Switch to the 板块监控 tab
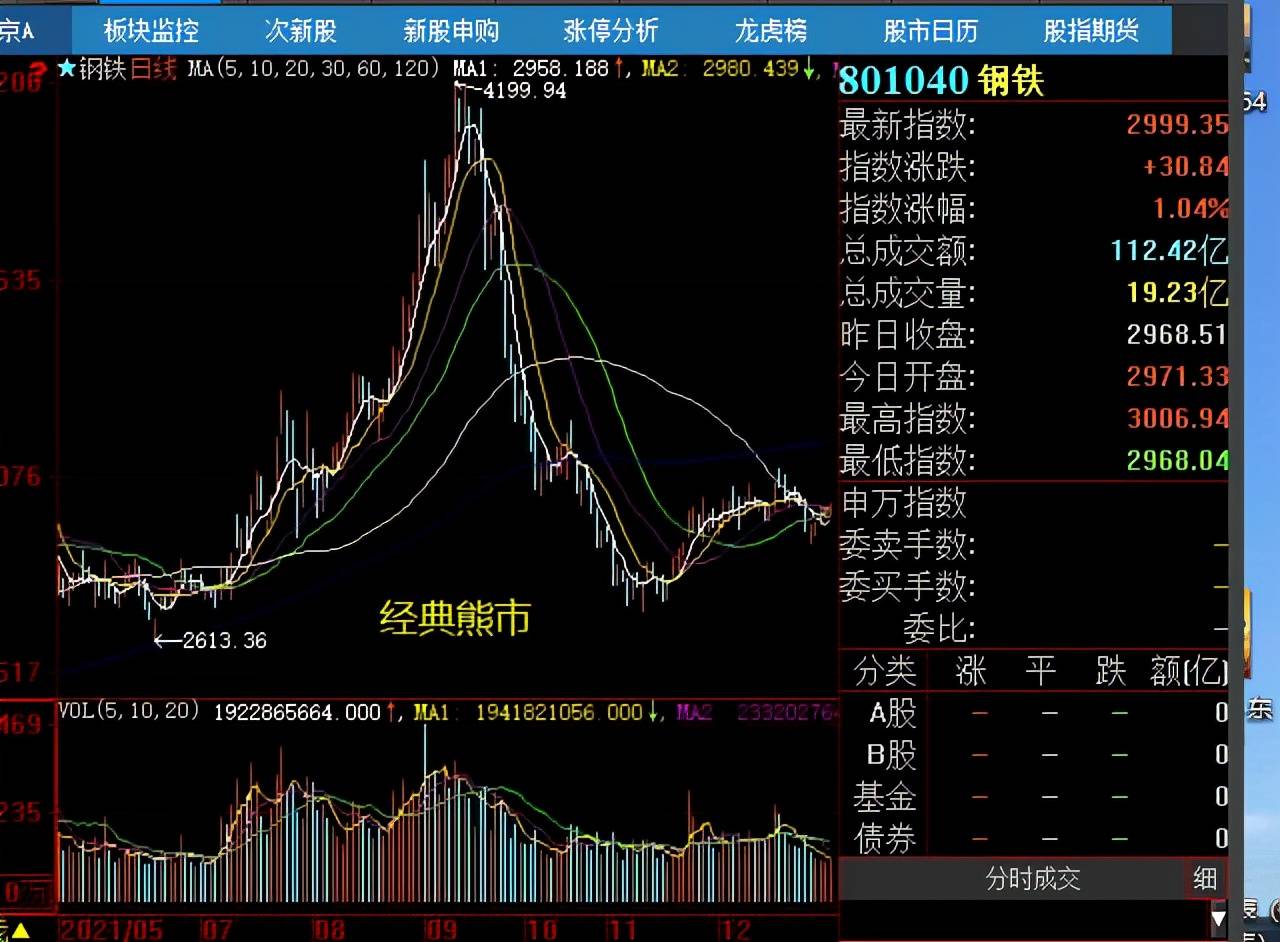 pos(151,31)
